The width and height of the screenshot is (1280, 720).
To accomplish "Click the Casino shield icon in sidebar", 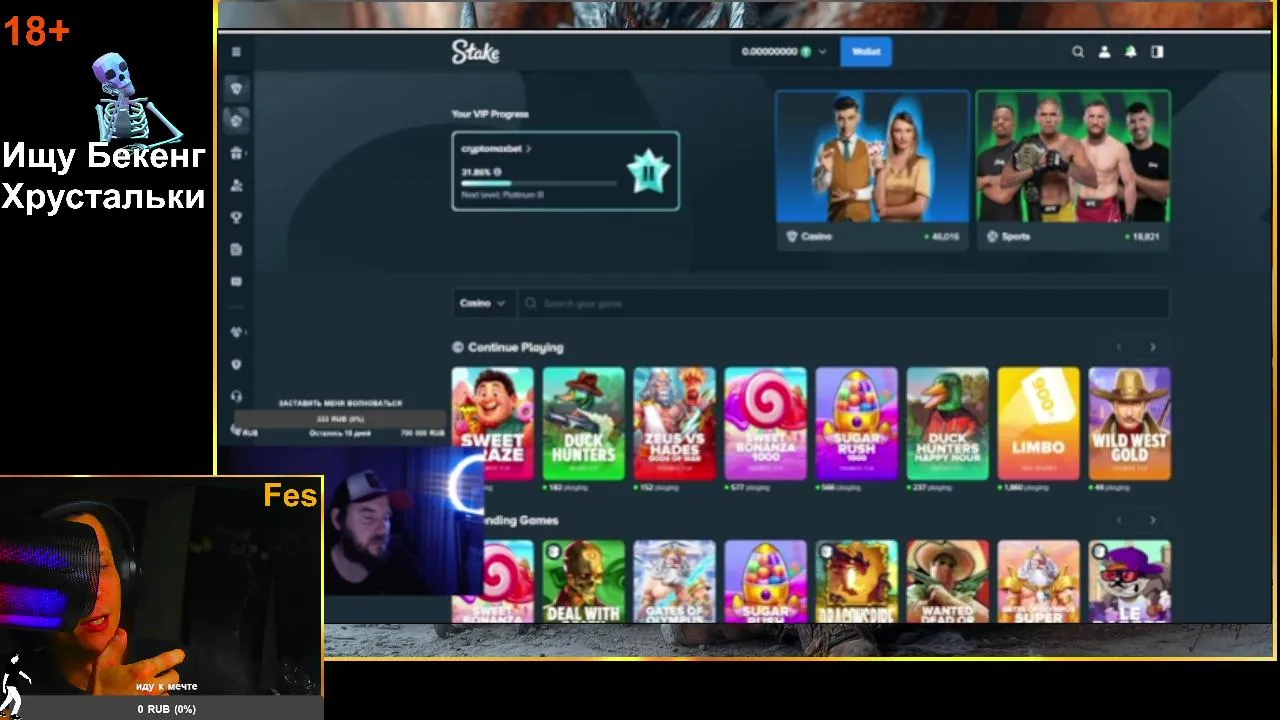I will point(236,88).
